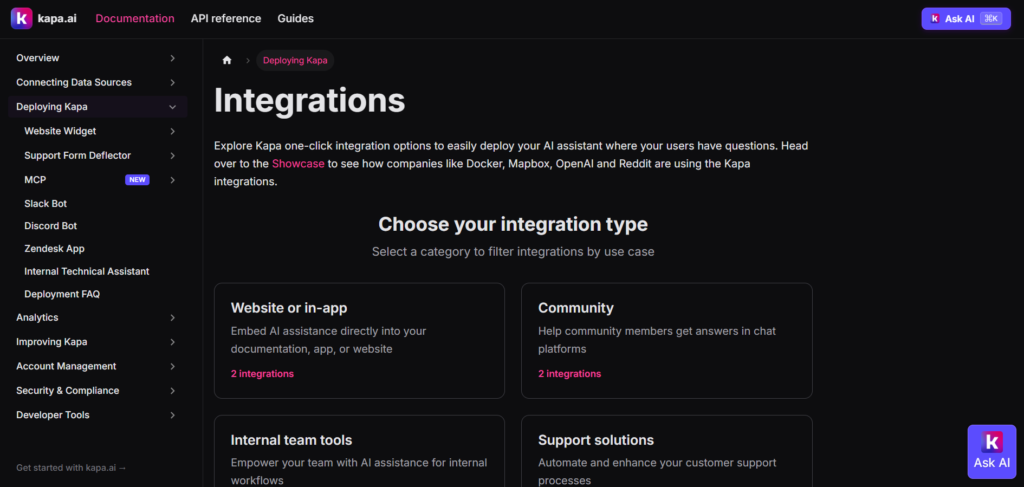
Task: Expand the Analytics section chevron
Action: pyautogui.click(x=172, y=317)
